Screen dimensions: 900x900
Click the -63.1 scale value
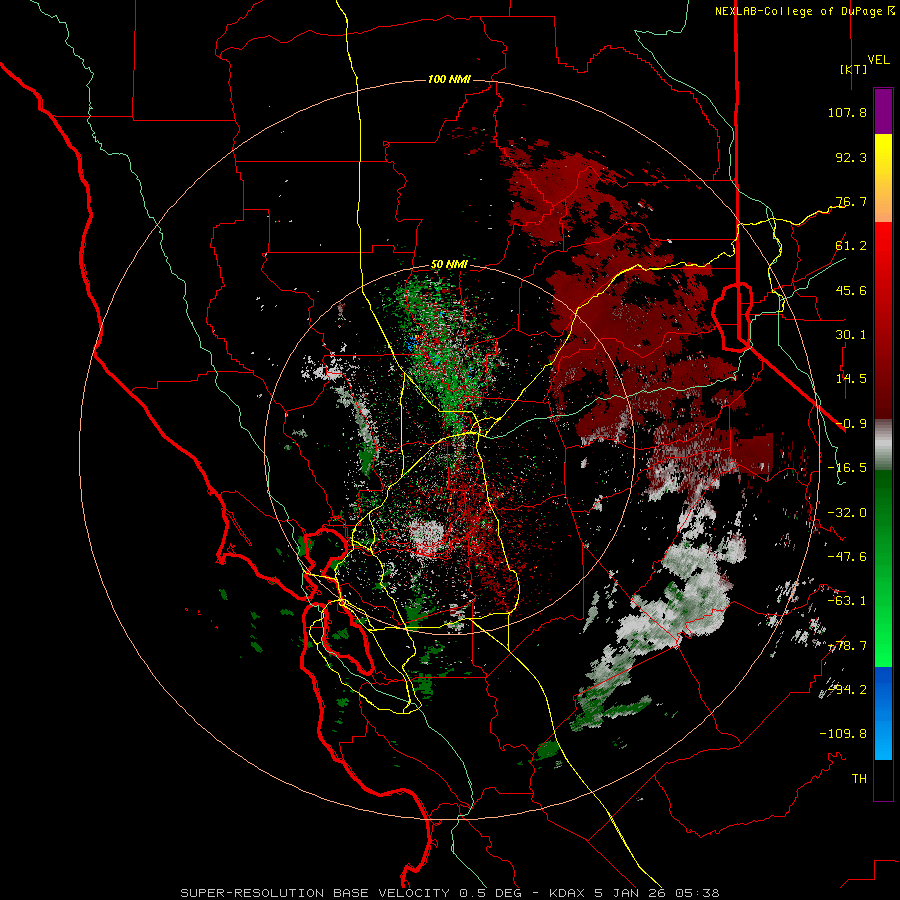(x=847, y=601)
